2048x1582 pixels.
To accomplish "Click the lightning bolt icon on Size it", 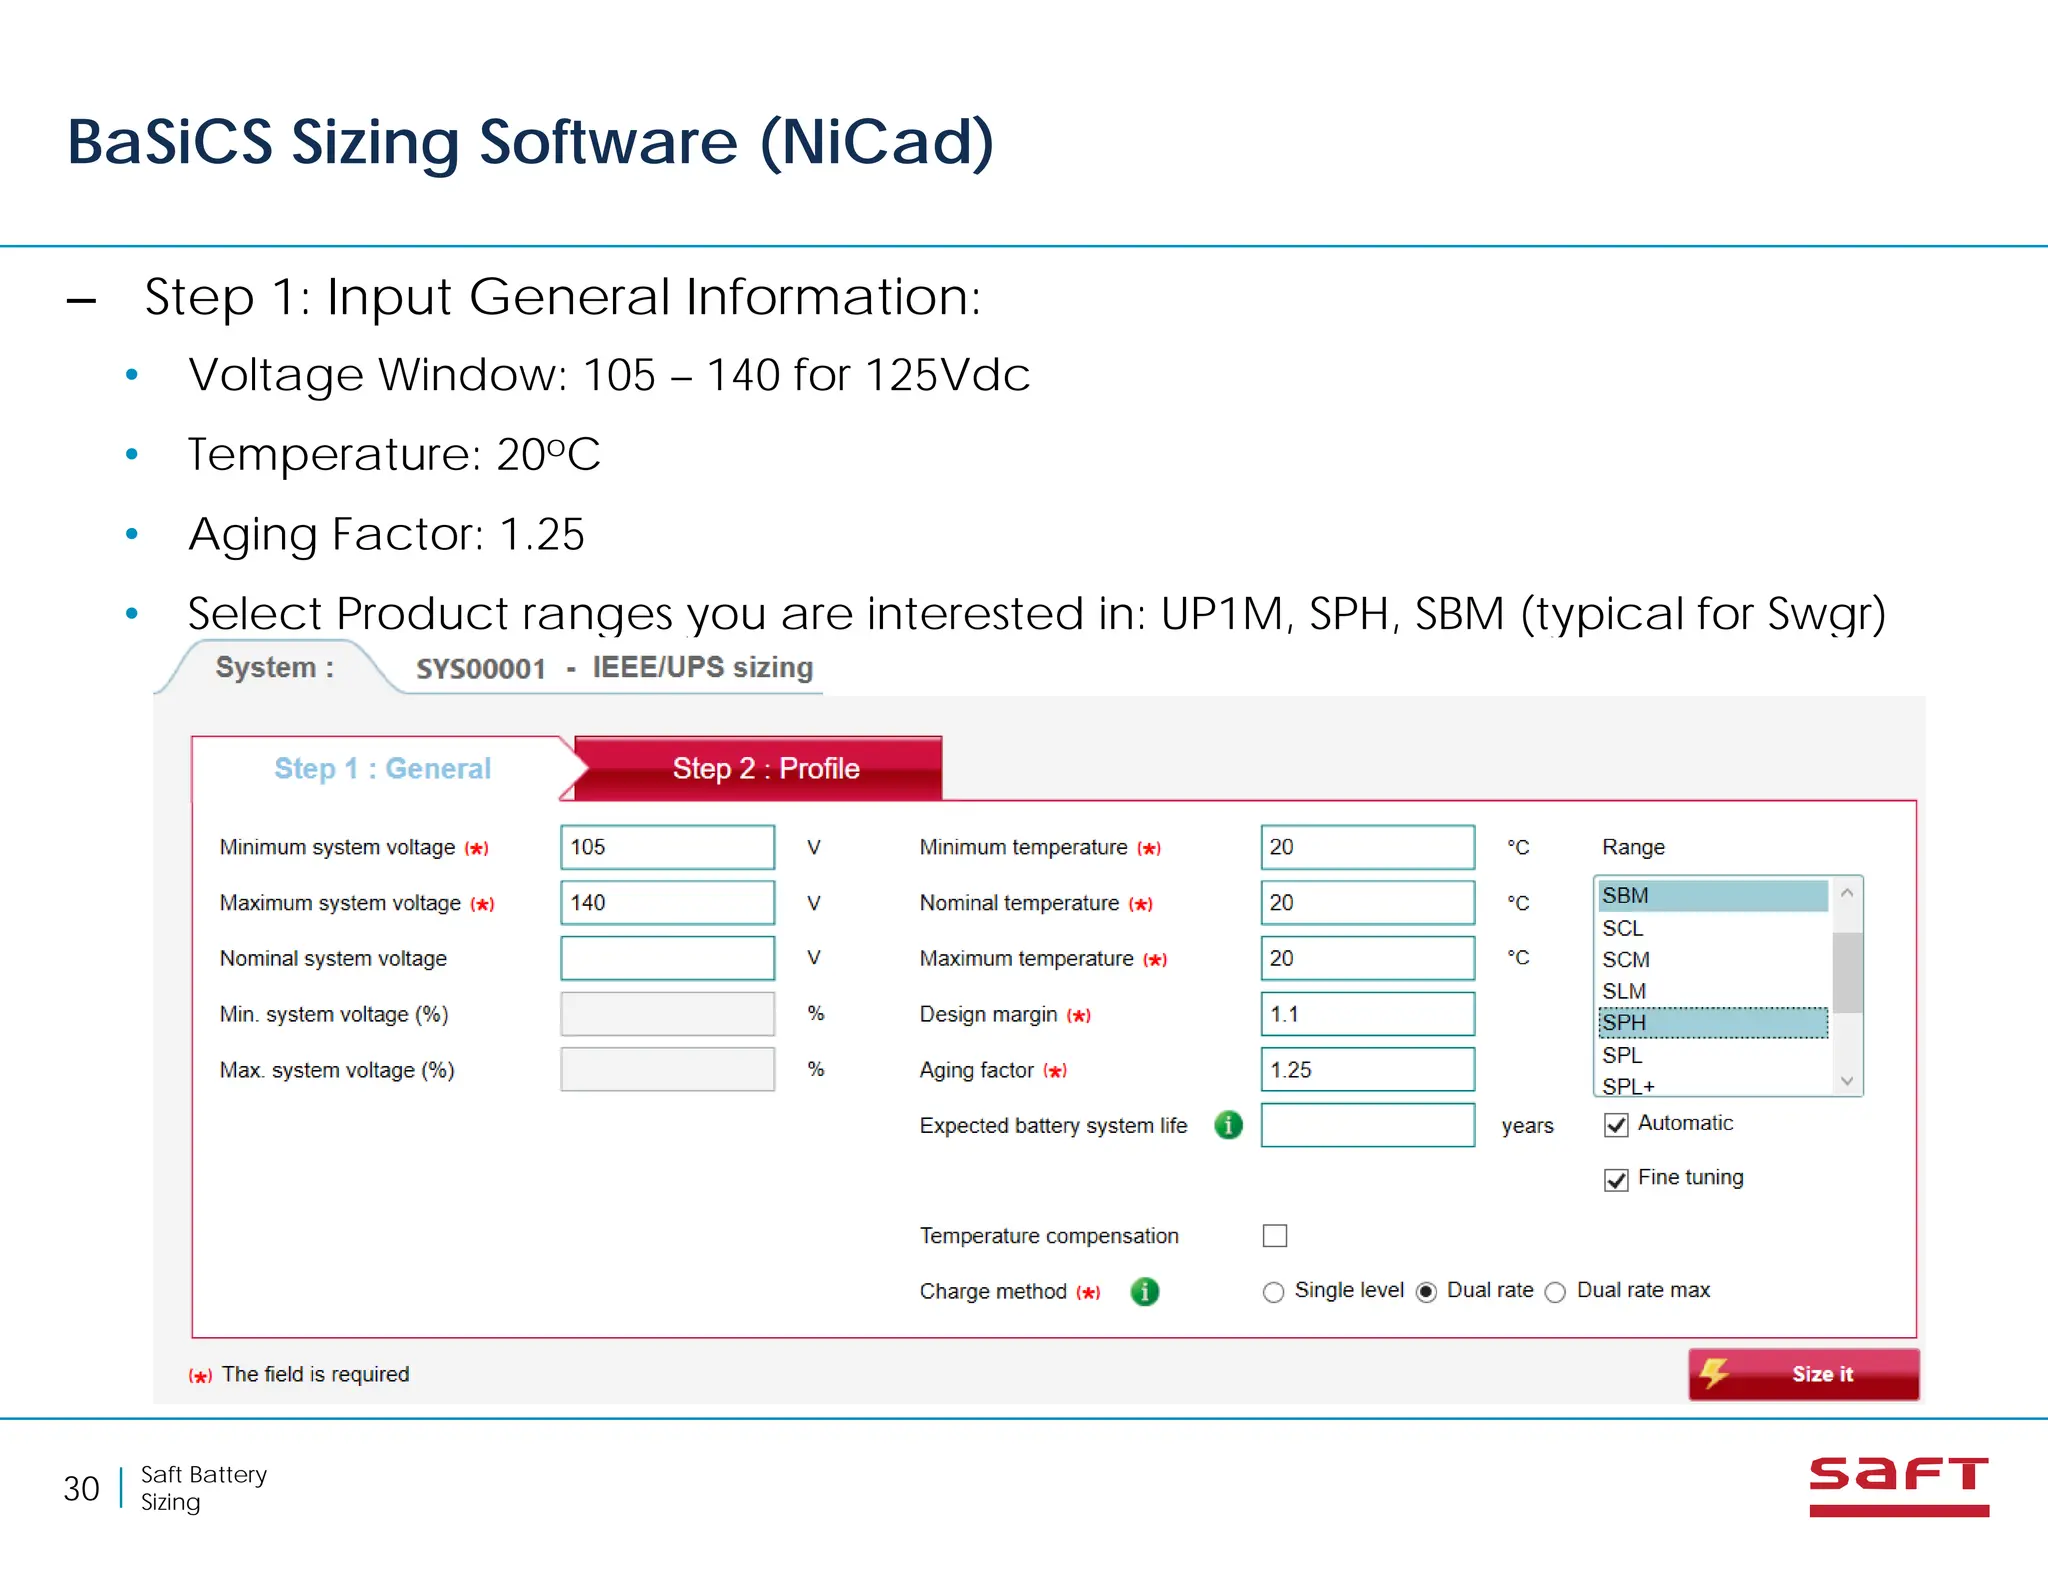I will coord(1714,1373).
